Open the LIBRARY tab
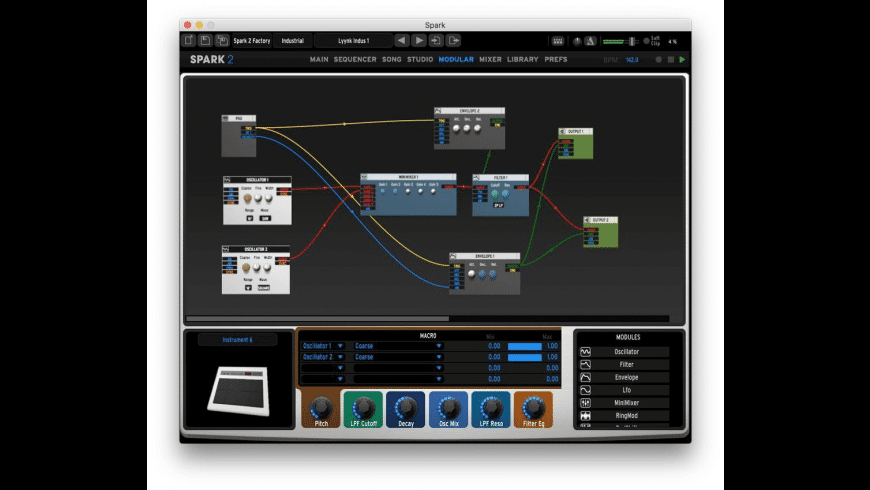Image resolution: width=870 pixels, height=490 pixels. 523,59
